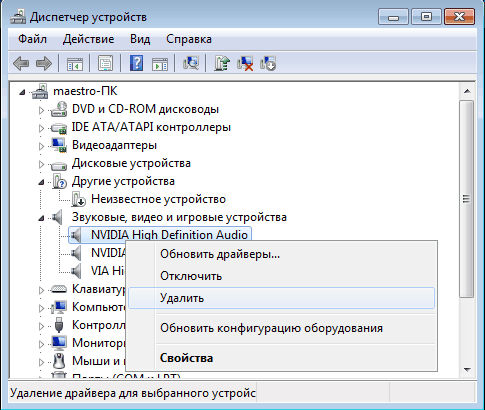Select NVIDIA High Definition Audio device
The image size is (485, 410).
(169, 235)
